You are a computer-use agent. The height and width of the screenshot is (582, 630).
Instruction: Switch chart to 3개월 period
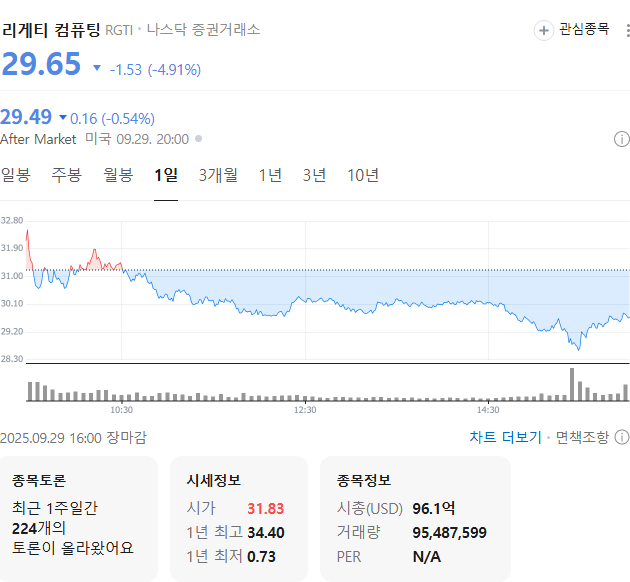pyautogui.click(x=218, y=175)
